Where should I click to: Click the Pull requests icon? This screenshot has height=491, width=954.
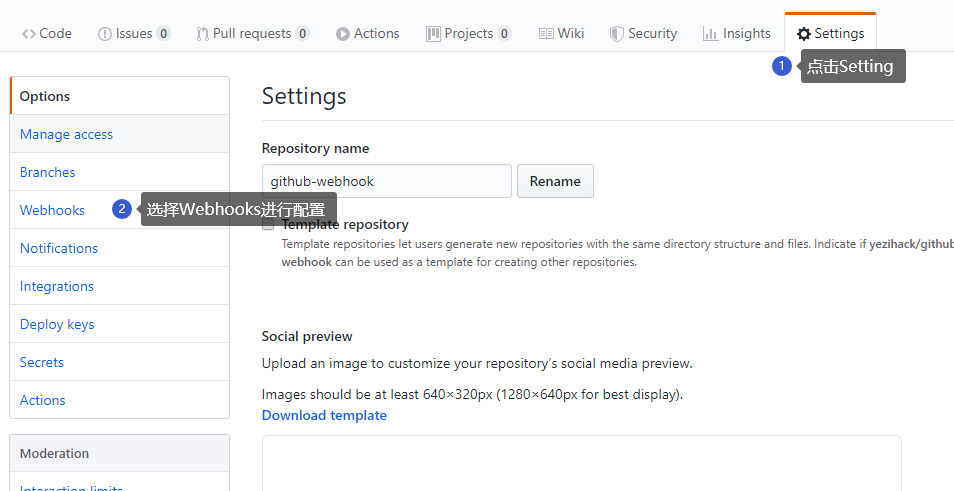point(203,34)
